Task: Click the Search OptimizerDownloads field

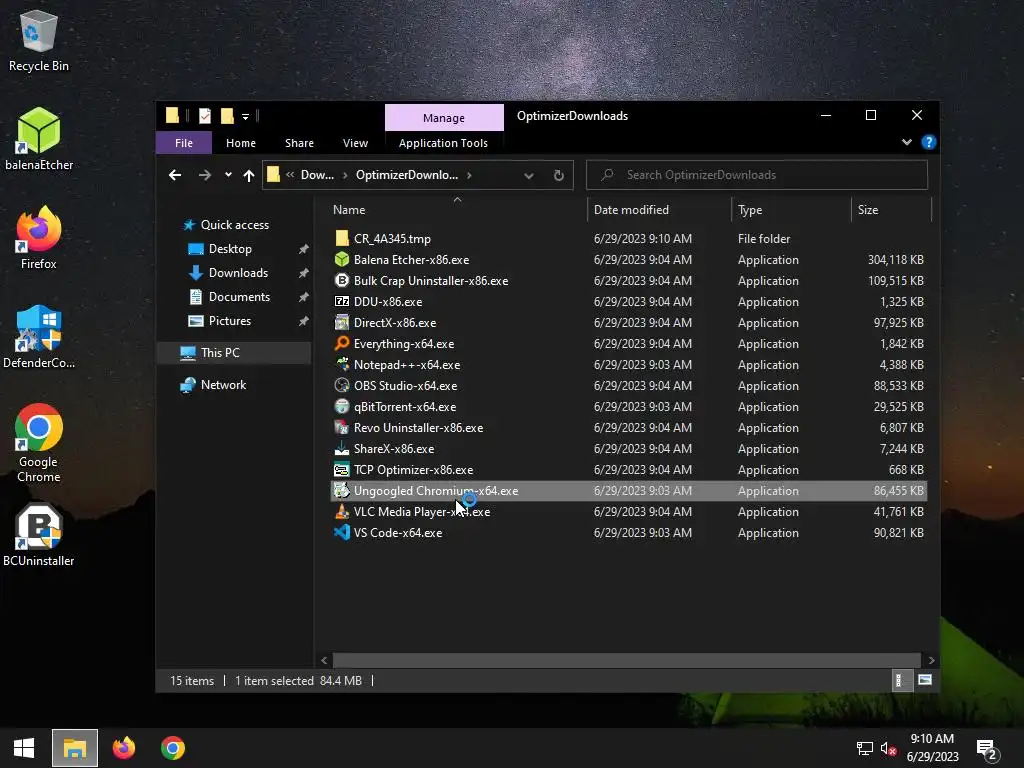Action: click(757, 175)
